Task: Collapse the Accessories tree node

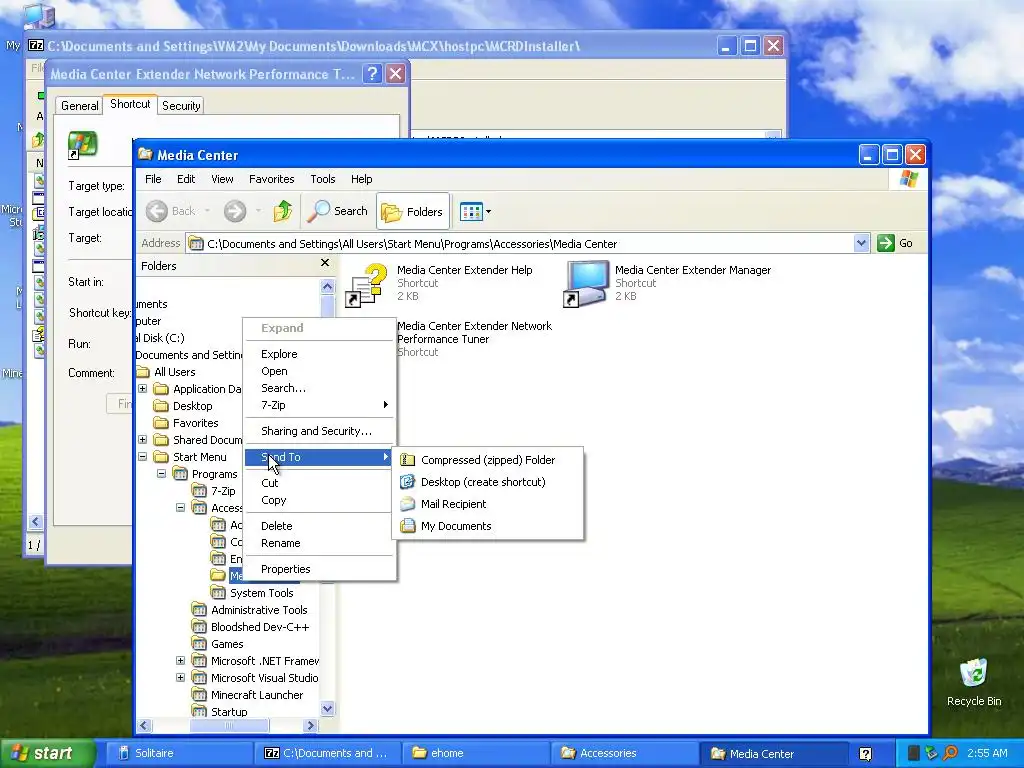Action: point(180,507)
